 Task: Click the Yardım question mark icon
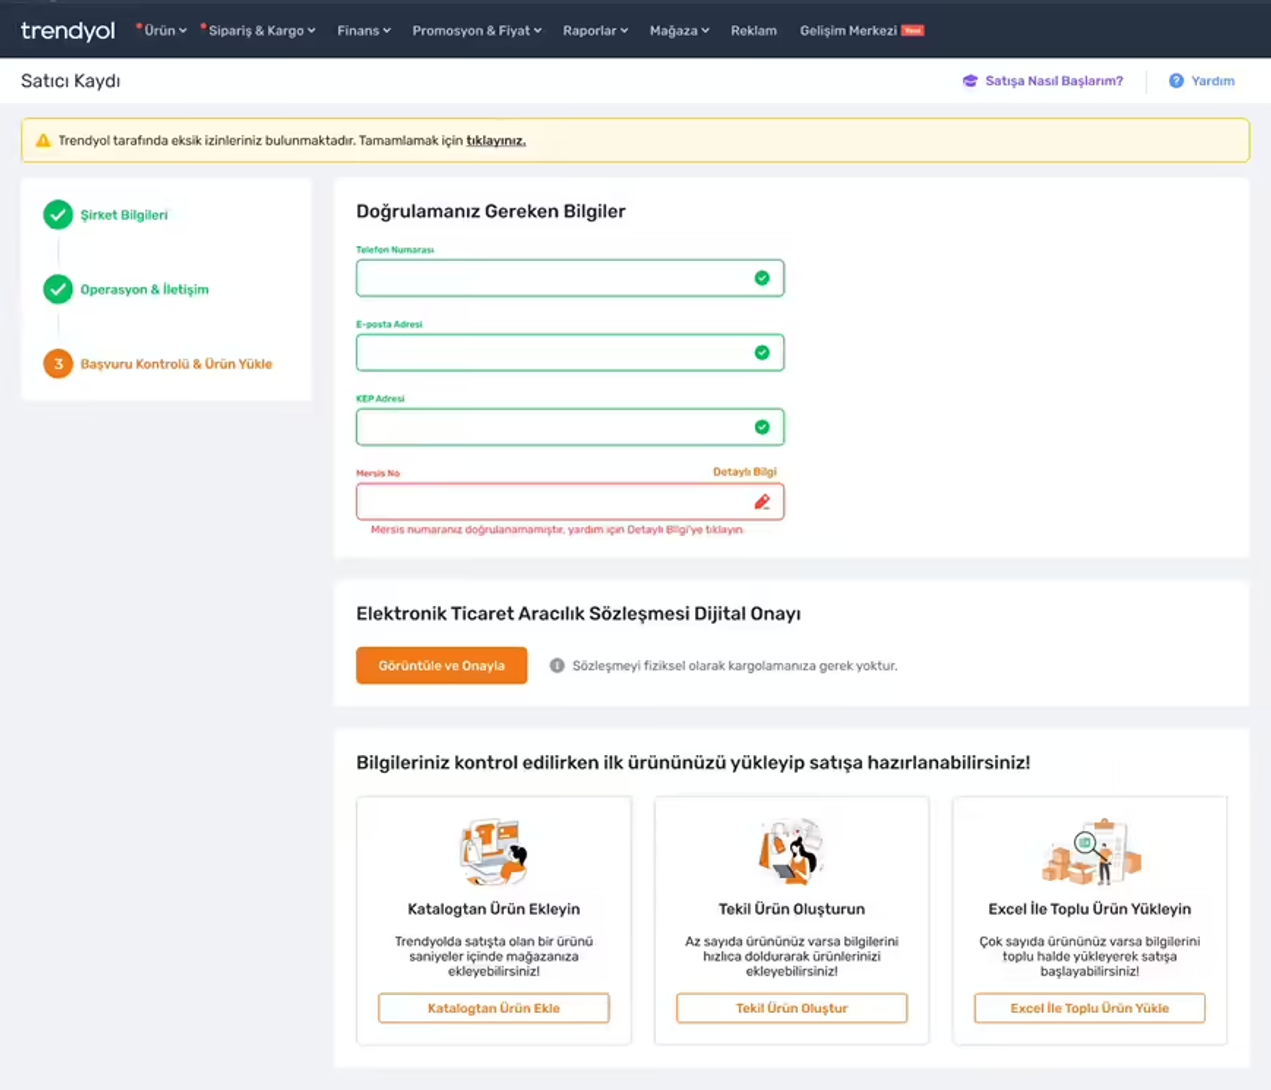pyautogui.click(x=1176, y=81)
